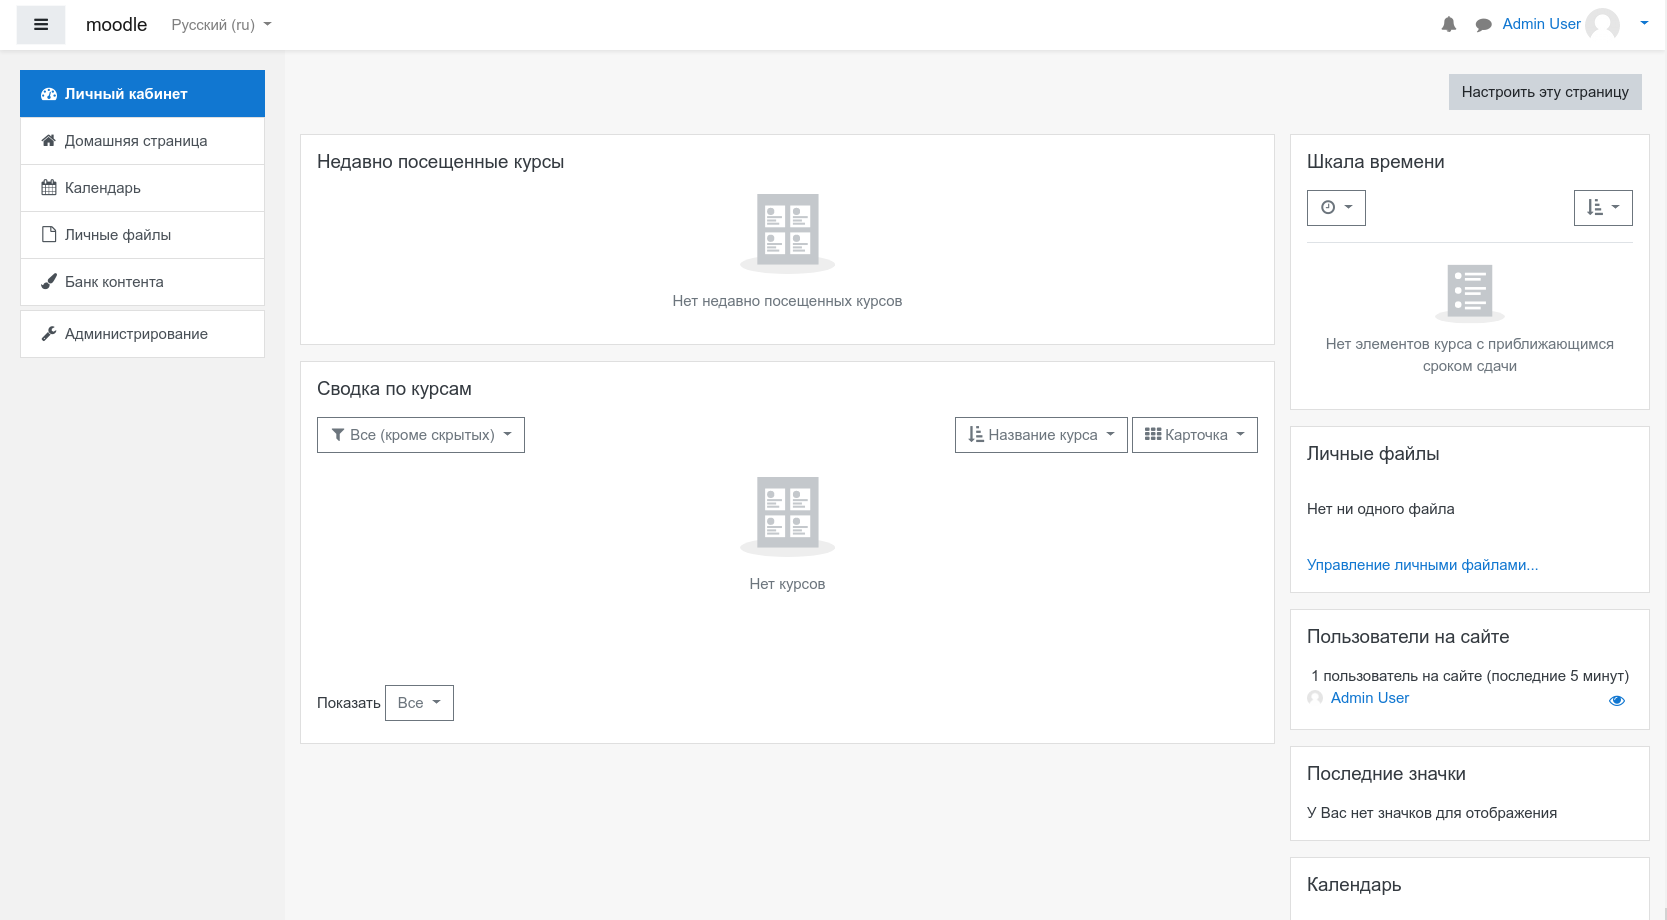Open timeline clock filter dropdown

pyautogui.click(x=1336, y=208)
